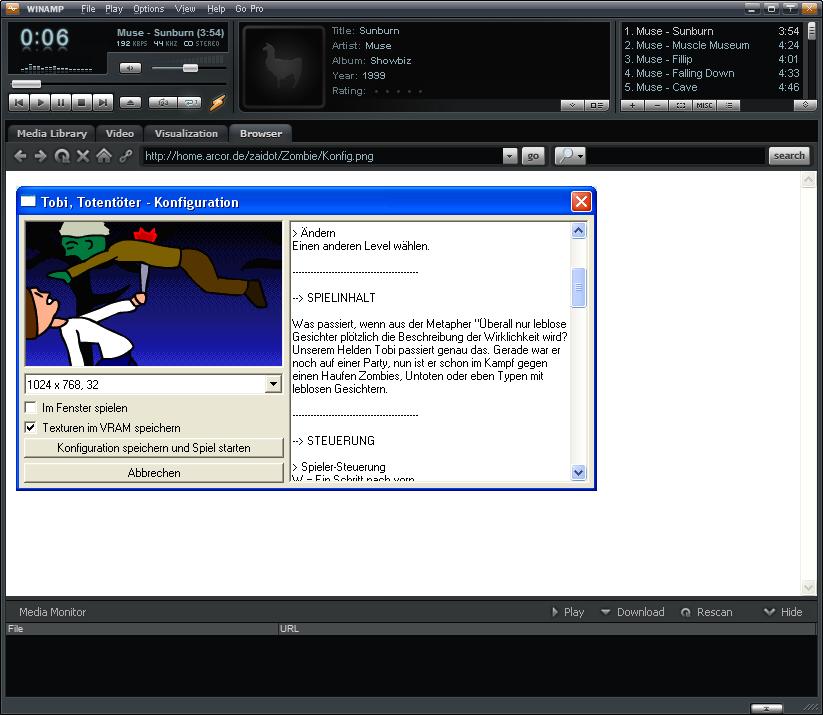Click the volume slider handle

[190, 68]
